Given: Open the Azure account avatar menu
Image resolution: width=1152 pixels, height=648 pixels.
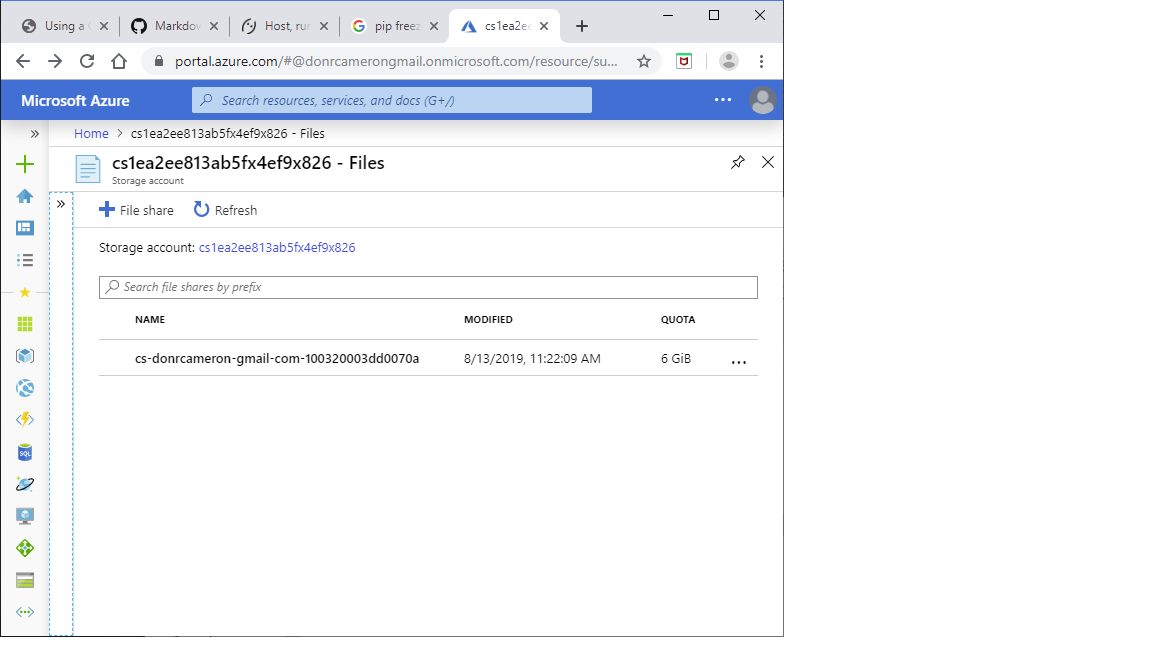Looking at the screenshot, I should [763, 100].
